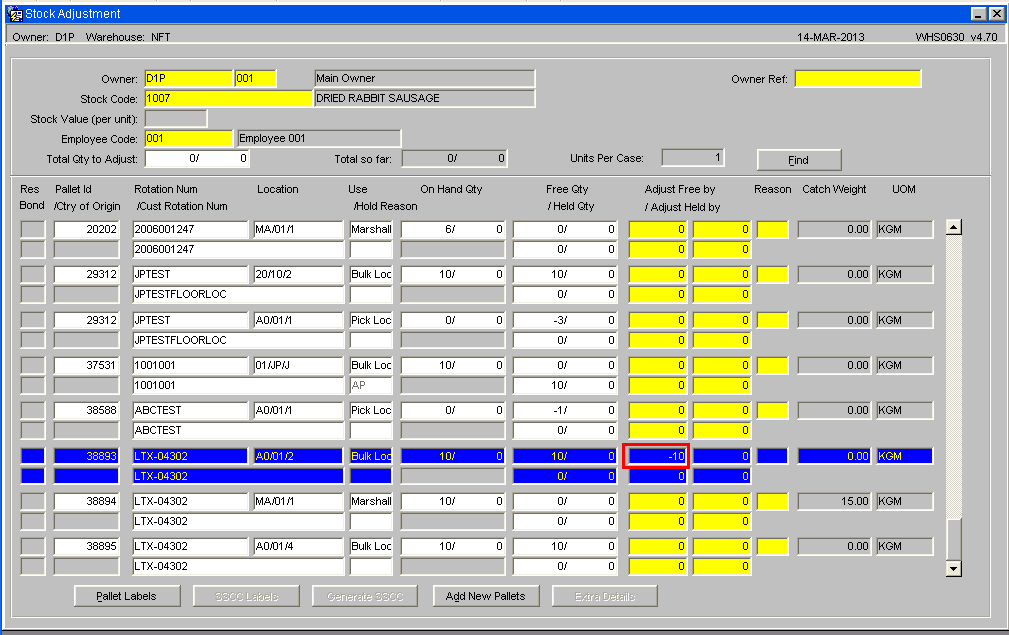This screenshot has height=635, width=1009.
Task: Click the greyed SSCC Labels button
Action: tap(246, 596)
